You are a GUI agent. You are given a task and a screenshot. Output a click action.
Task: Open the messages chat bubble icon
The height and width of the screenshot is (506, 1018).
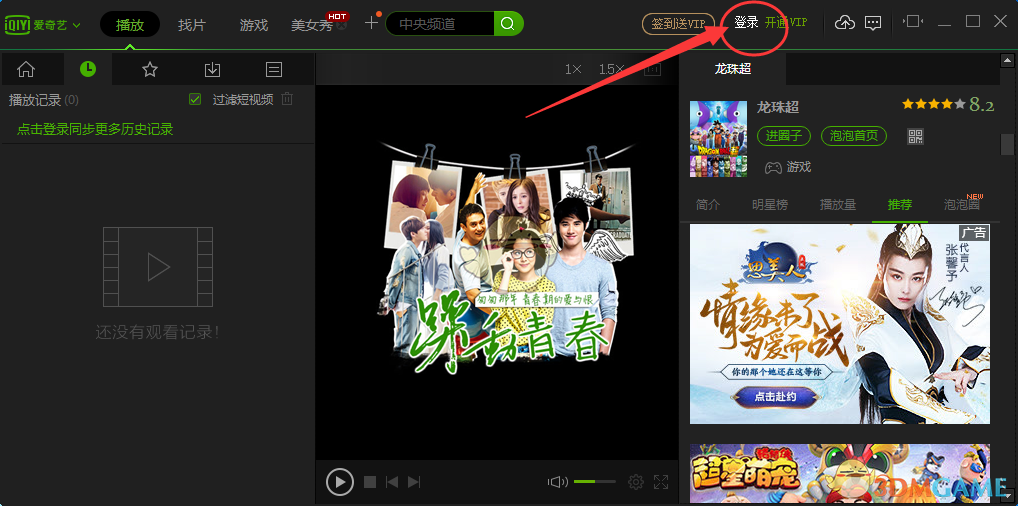coord(873,23)
